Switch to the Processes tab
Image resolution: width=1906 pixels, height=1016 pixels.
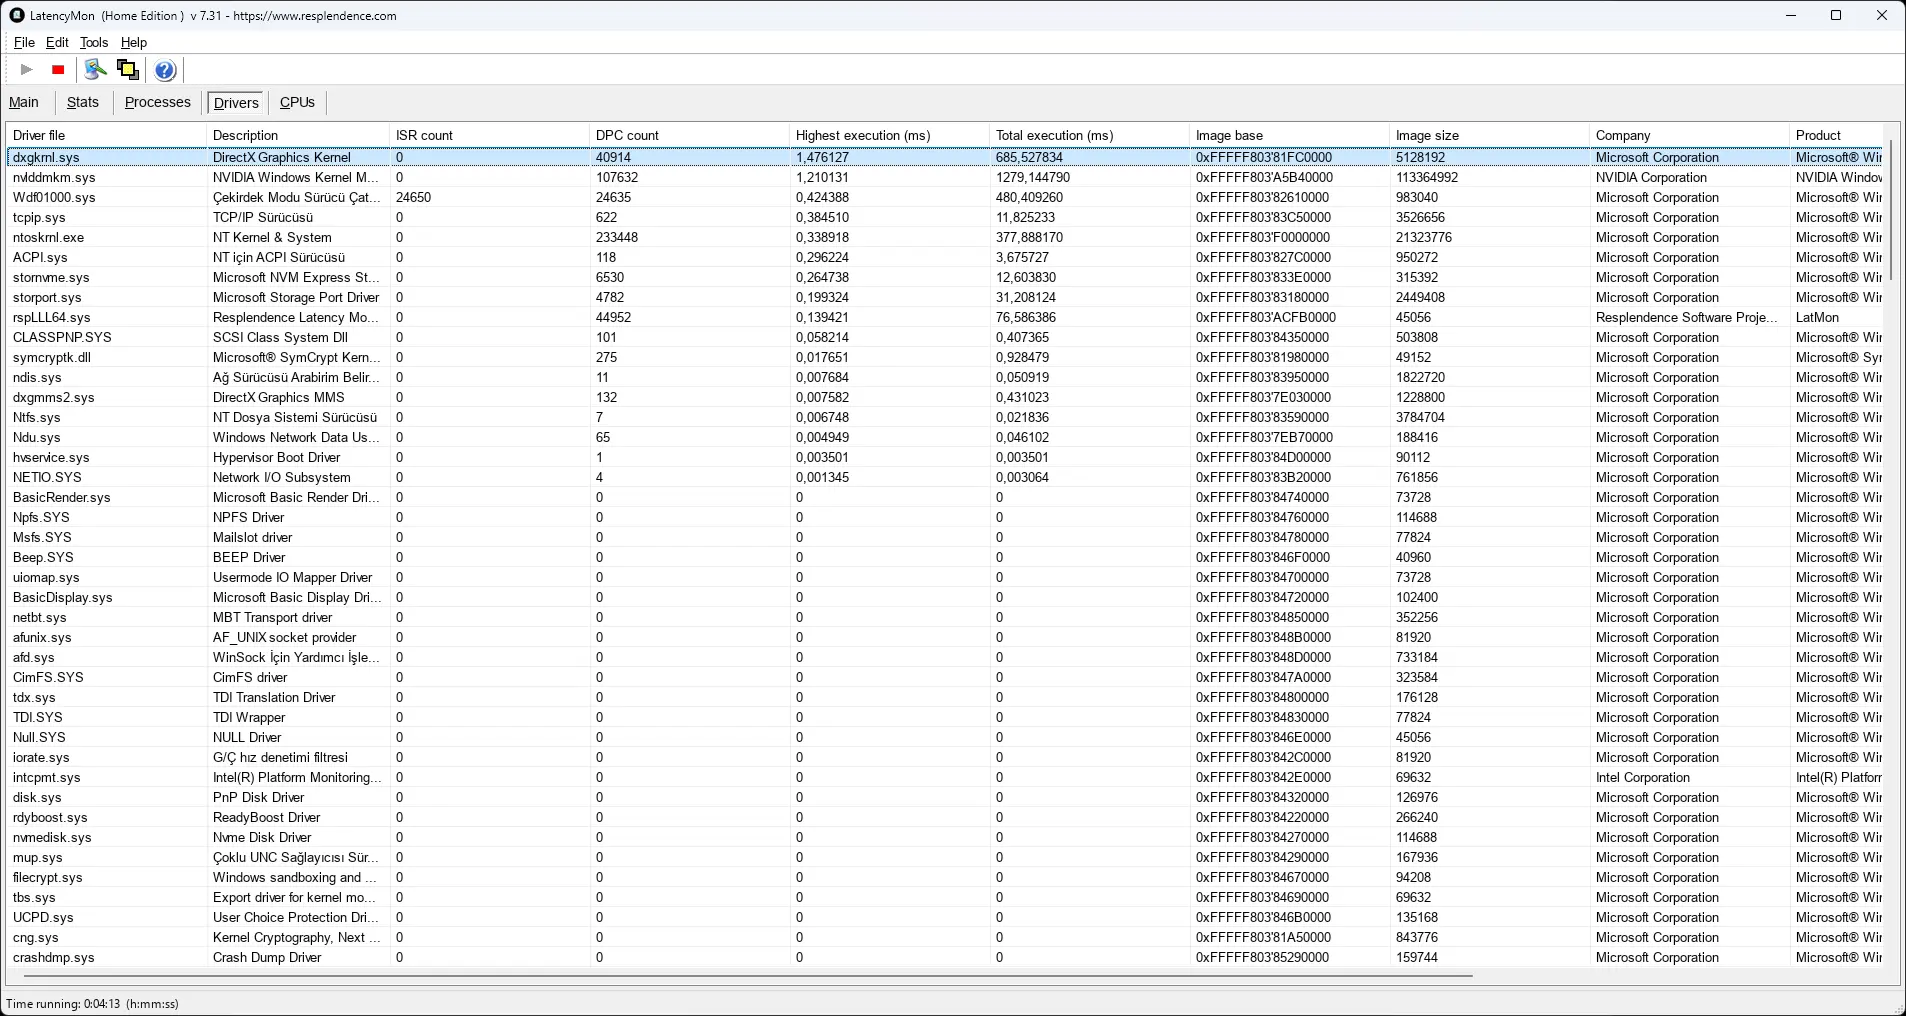pyautogui.click(x=157, y=102)
